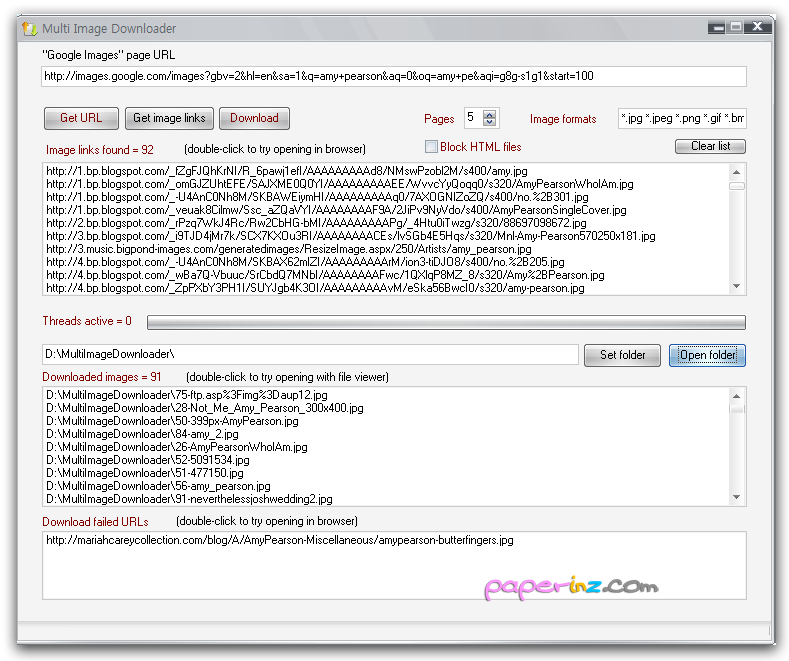The height and width of the screenshot is (661, 789).
Task: Click image links list scroll-up arrow
Action: (737, 172)
